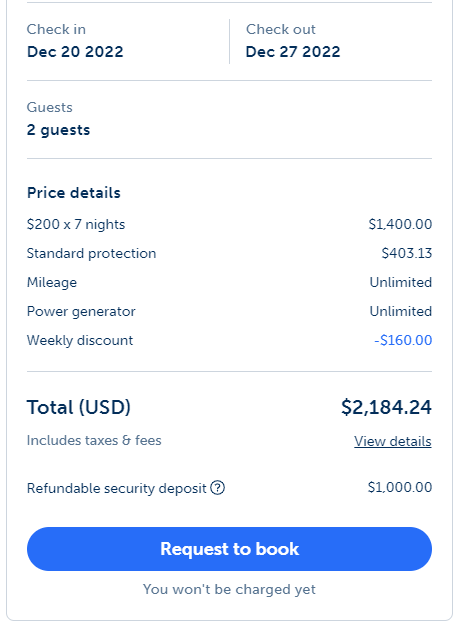
Task: Click the $2,184.24 total amount
Action: tap(386, 407)
